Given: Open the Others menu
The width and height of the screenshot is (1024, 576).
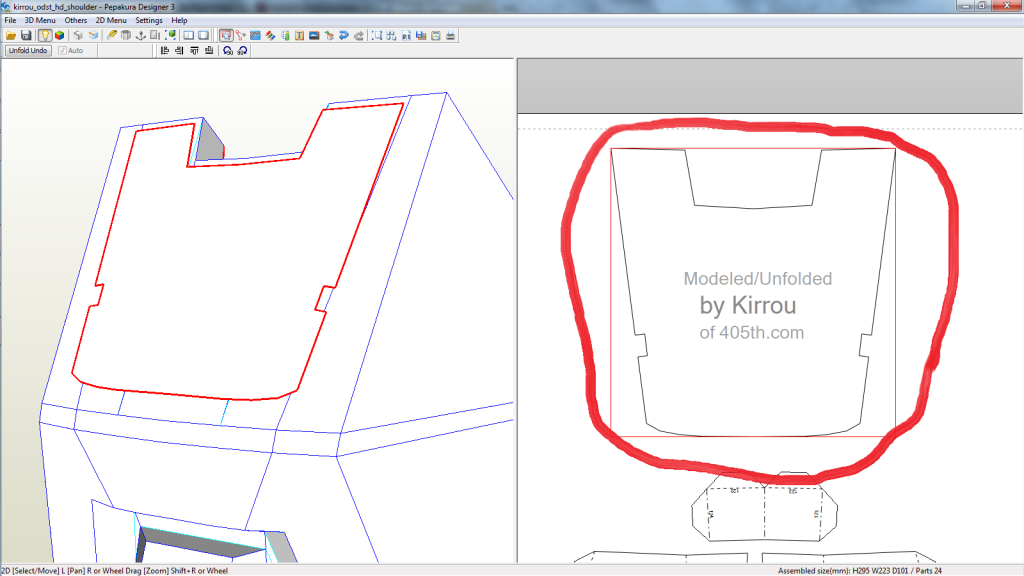Looking at the screenshot, I should coord(76,20).
